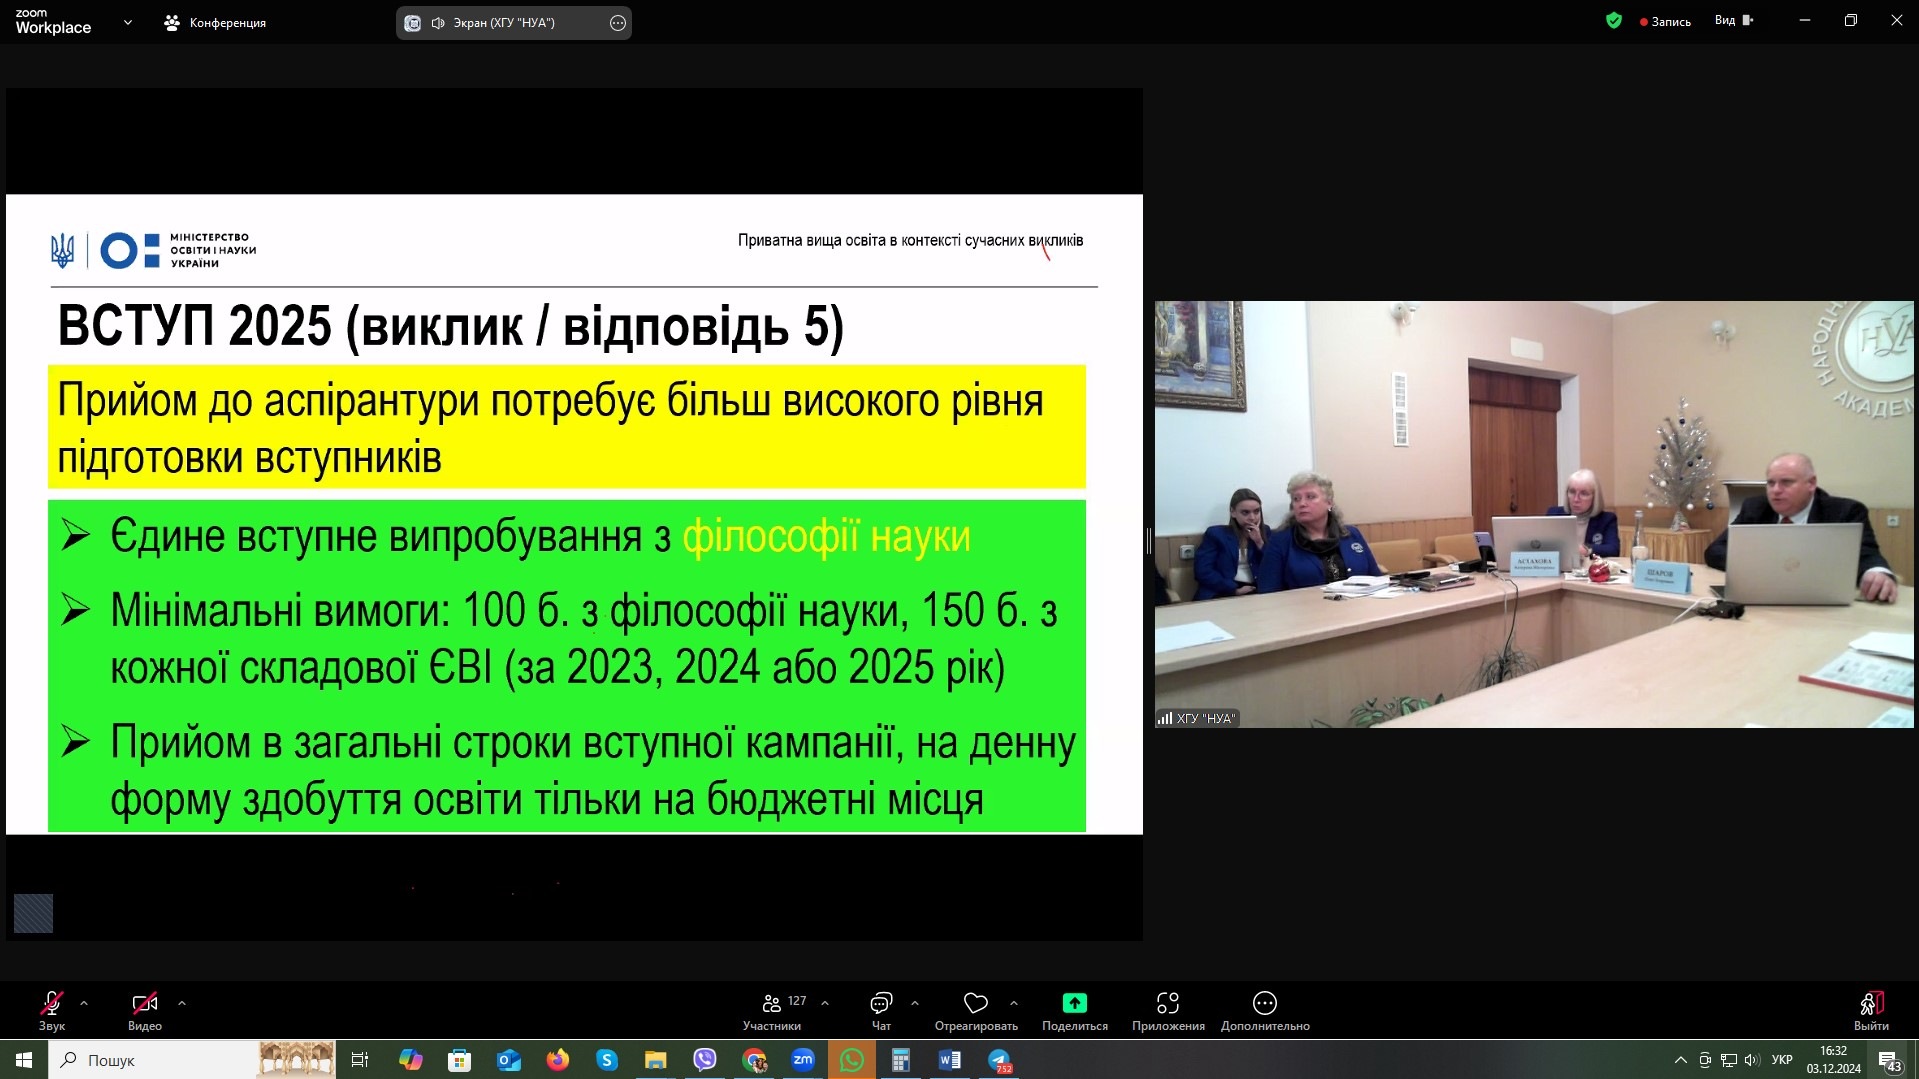Open Windows Start menu

click(24, 1060)
